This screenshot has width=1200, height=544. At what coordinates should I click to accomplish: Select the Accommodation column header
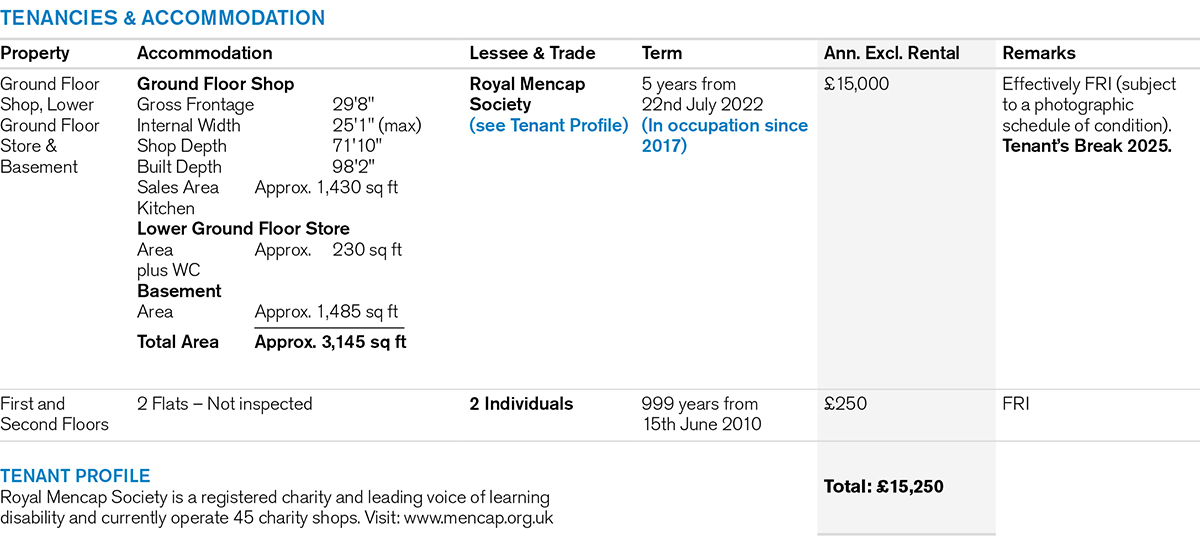coord(204,54)
